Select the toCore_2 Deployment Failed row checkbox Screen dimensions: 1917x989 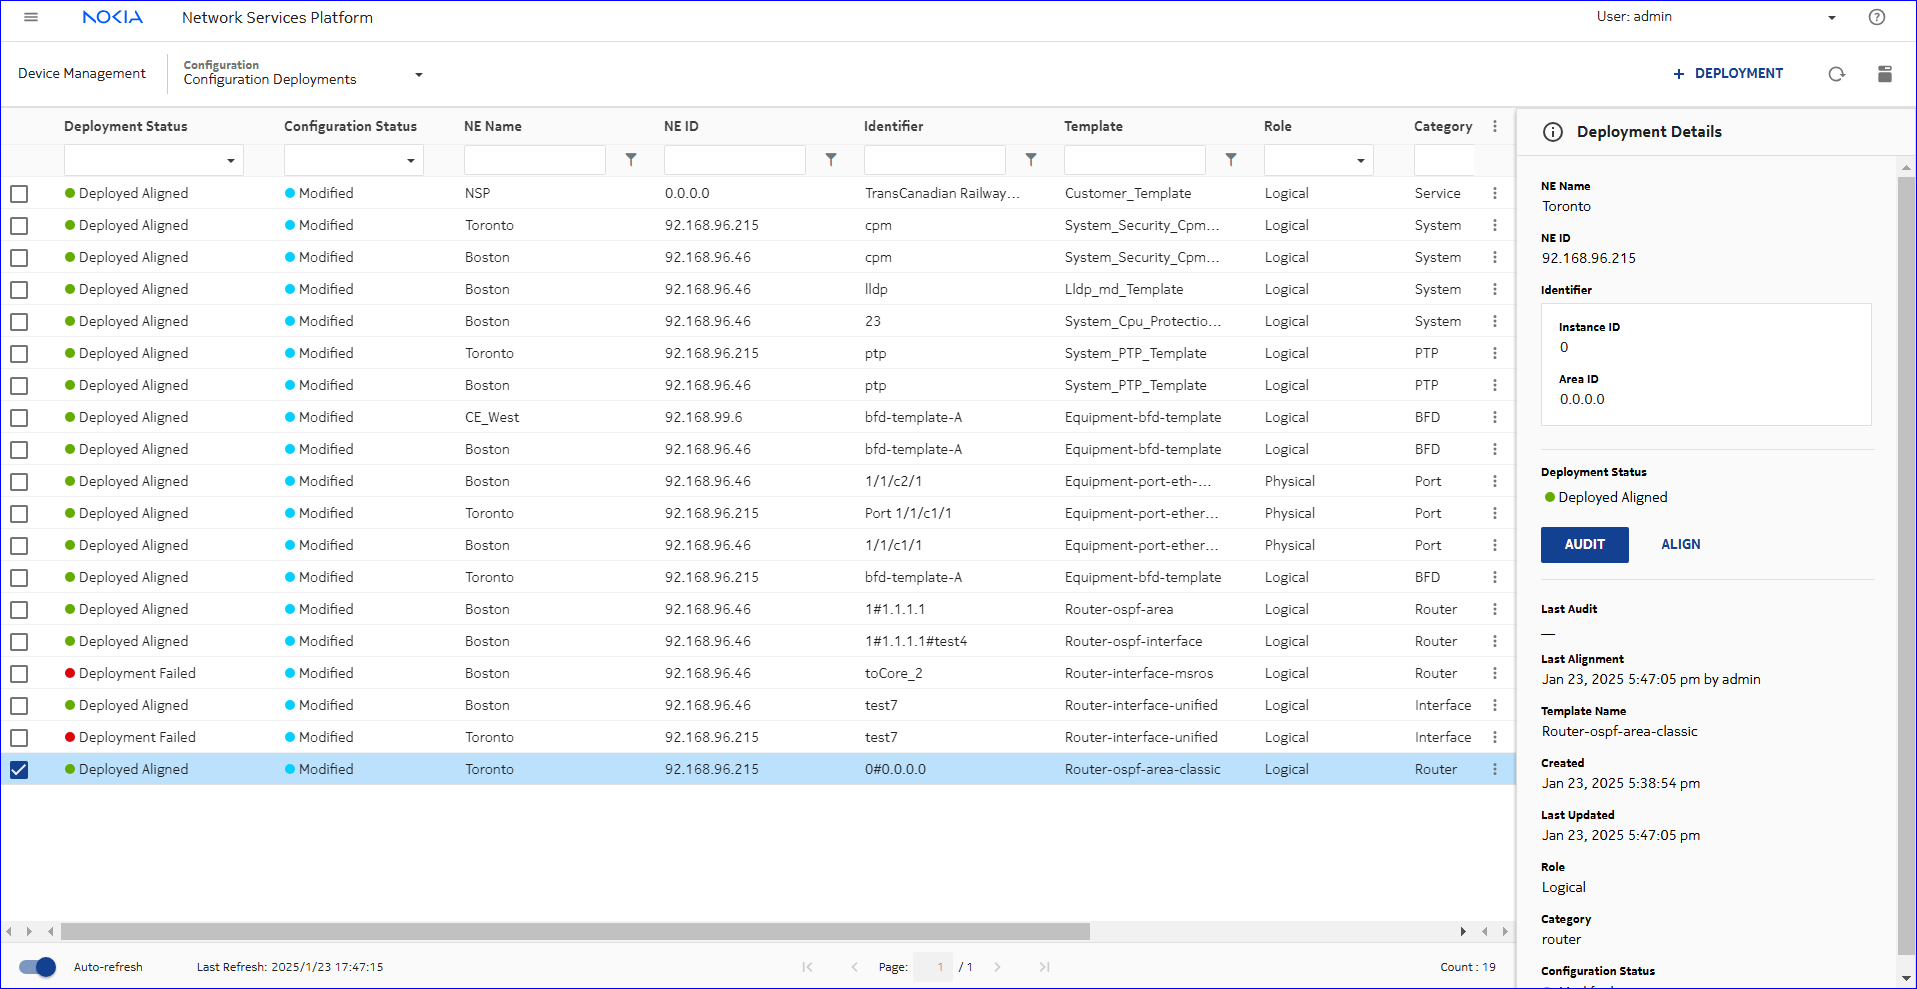[19, 674]
